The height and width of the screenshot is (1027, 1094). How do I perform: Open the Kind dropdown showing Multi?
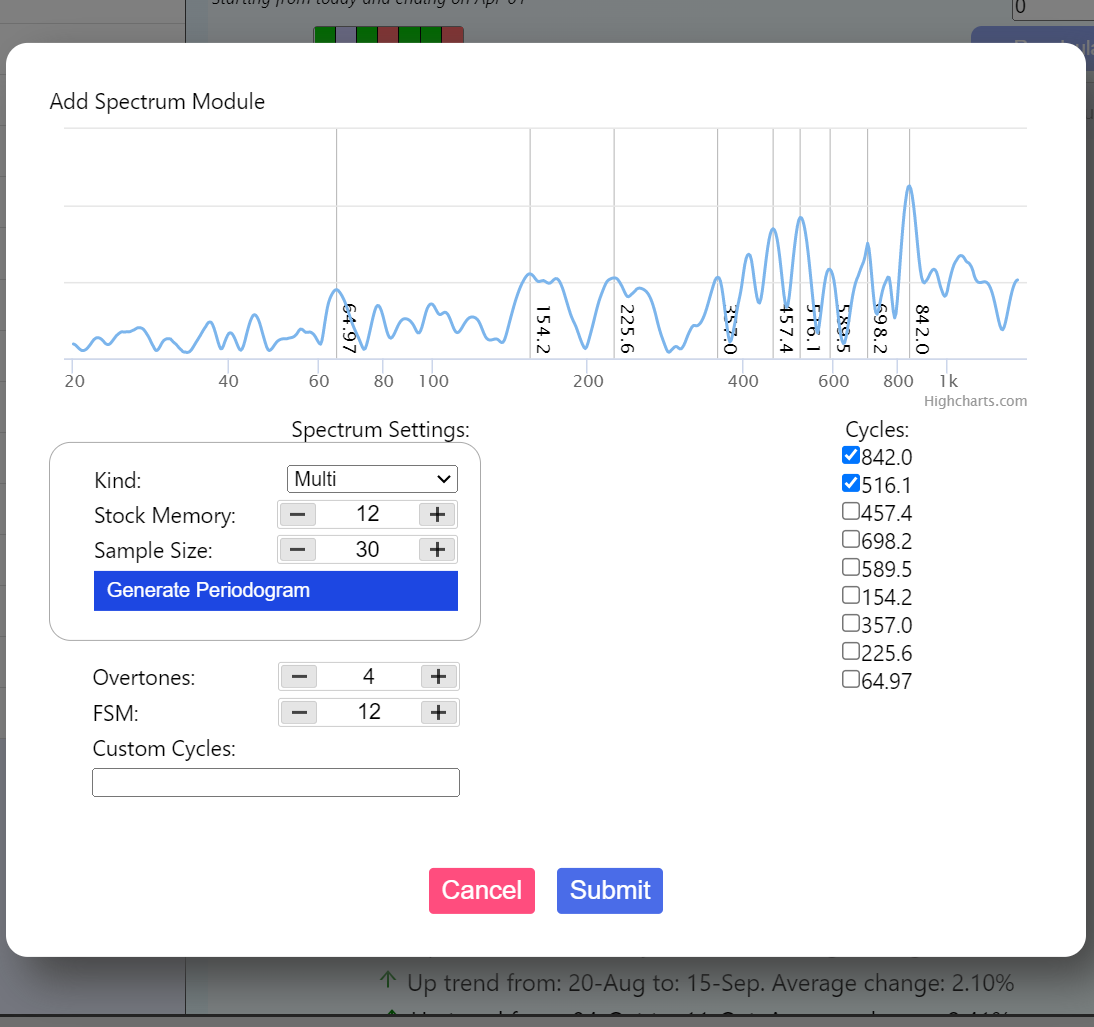tap(372, 479)
